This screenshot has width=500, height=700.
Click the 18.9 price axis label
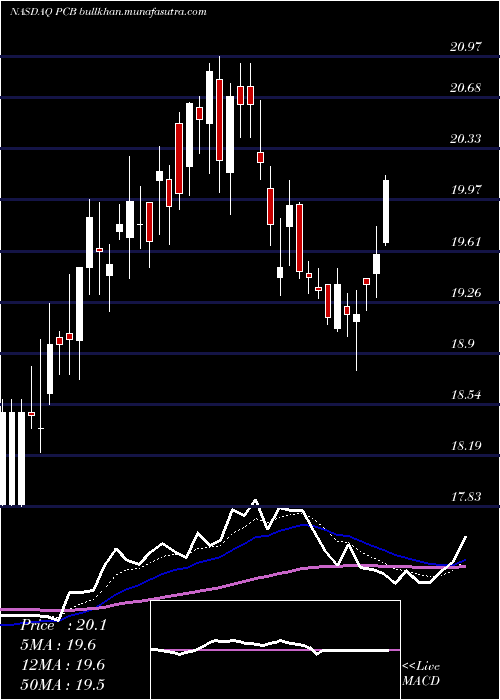pos(462,344)
